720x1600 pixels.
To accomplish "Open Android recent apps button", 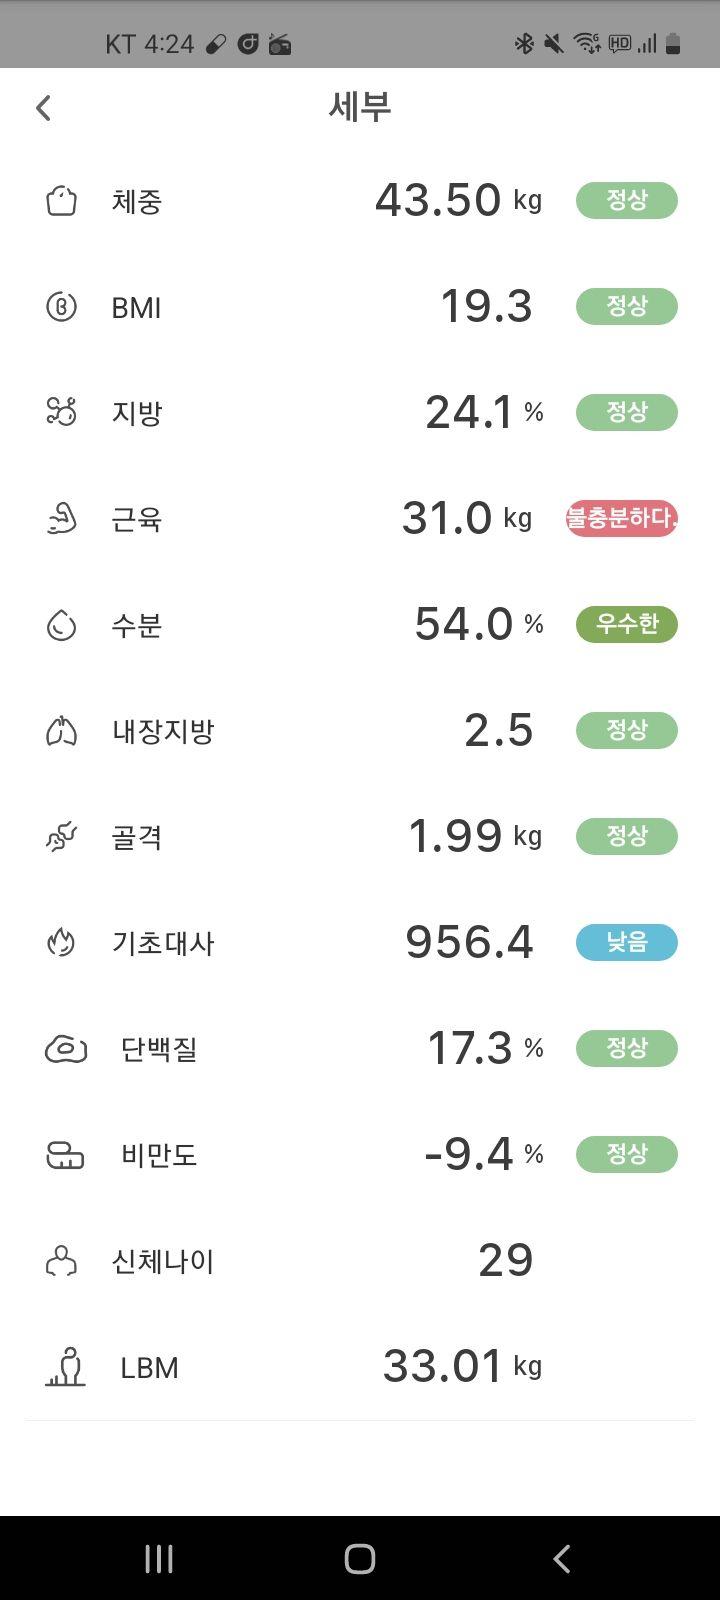I will [x=159, y=1558].
